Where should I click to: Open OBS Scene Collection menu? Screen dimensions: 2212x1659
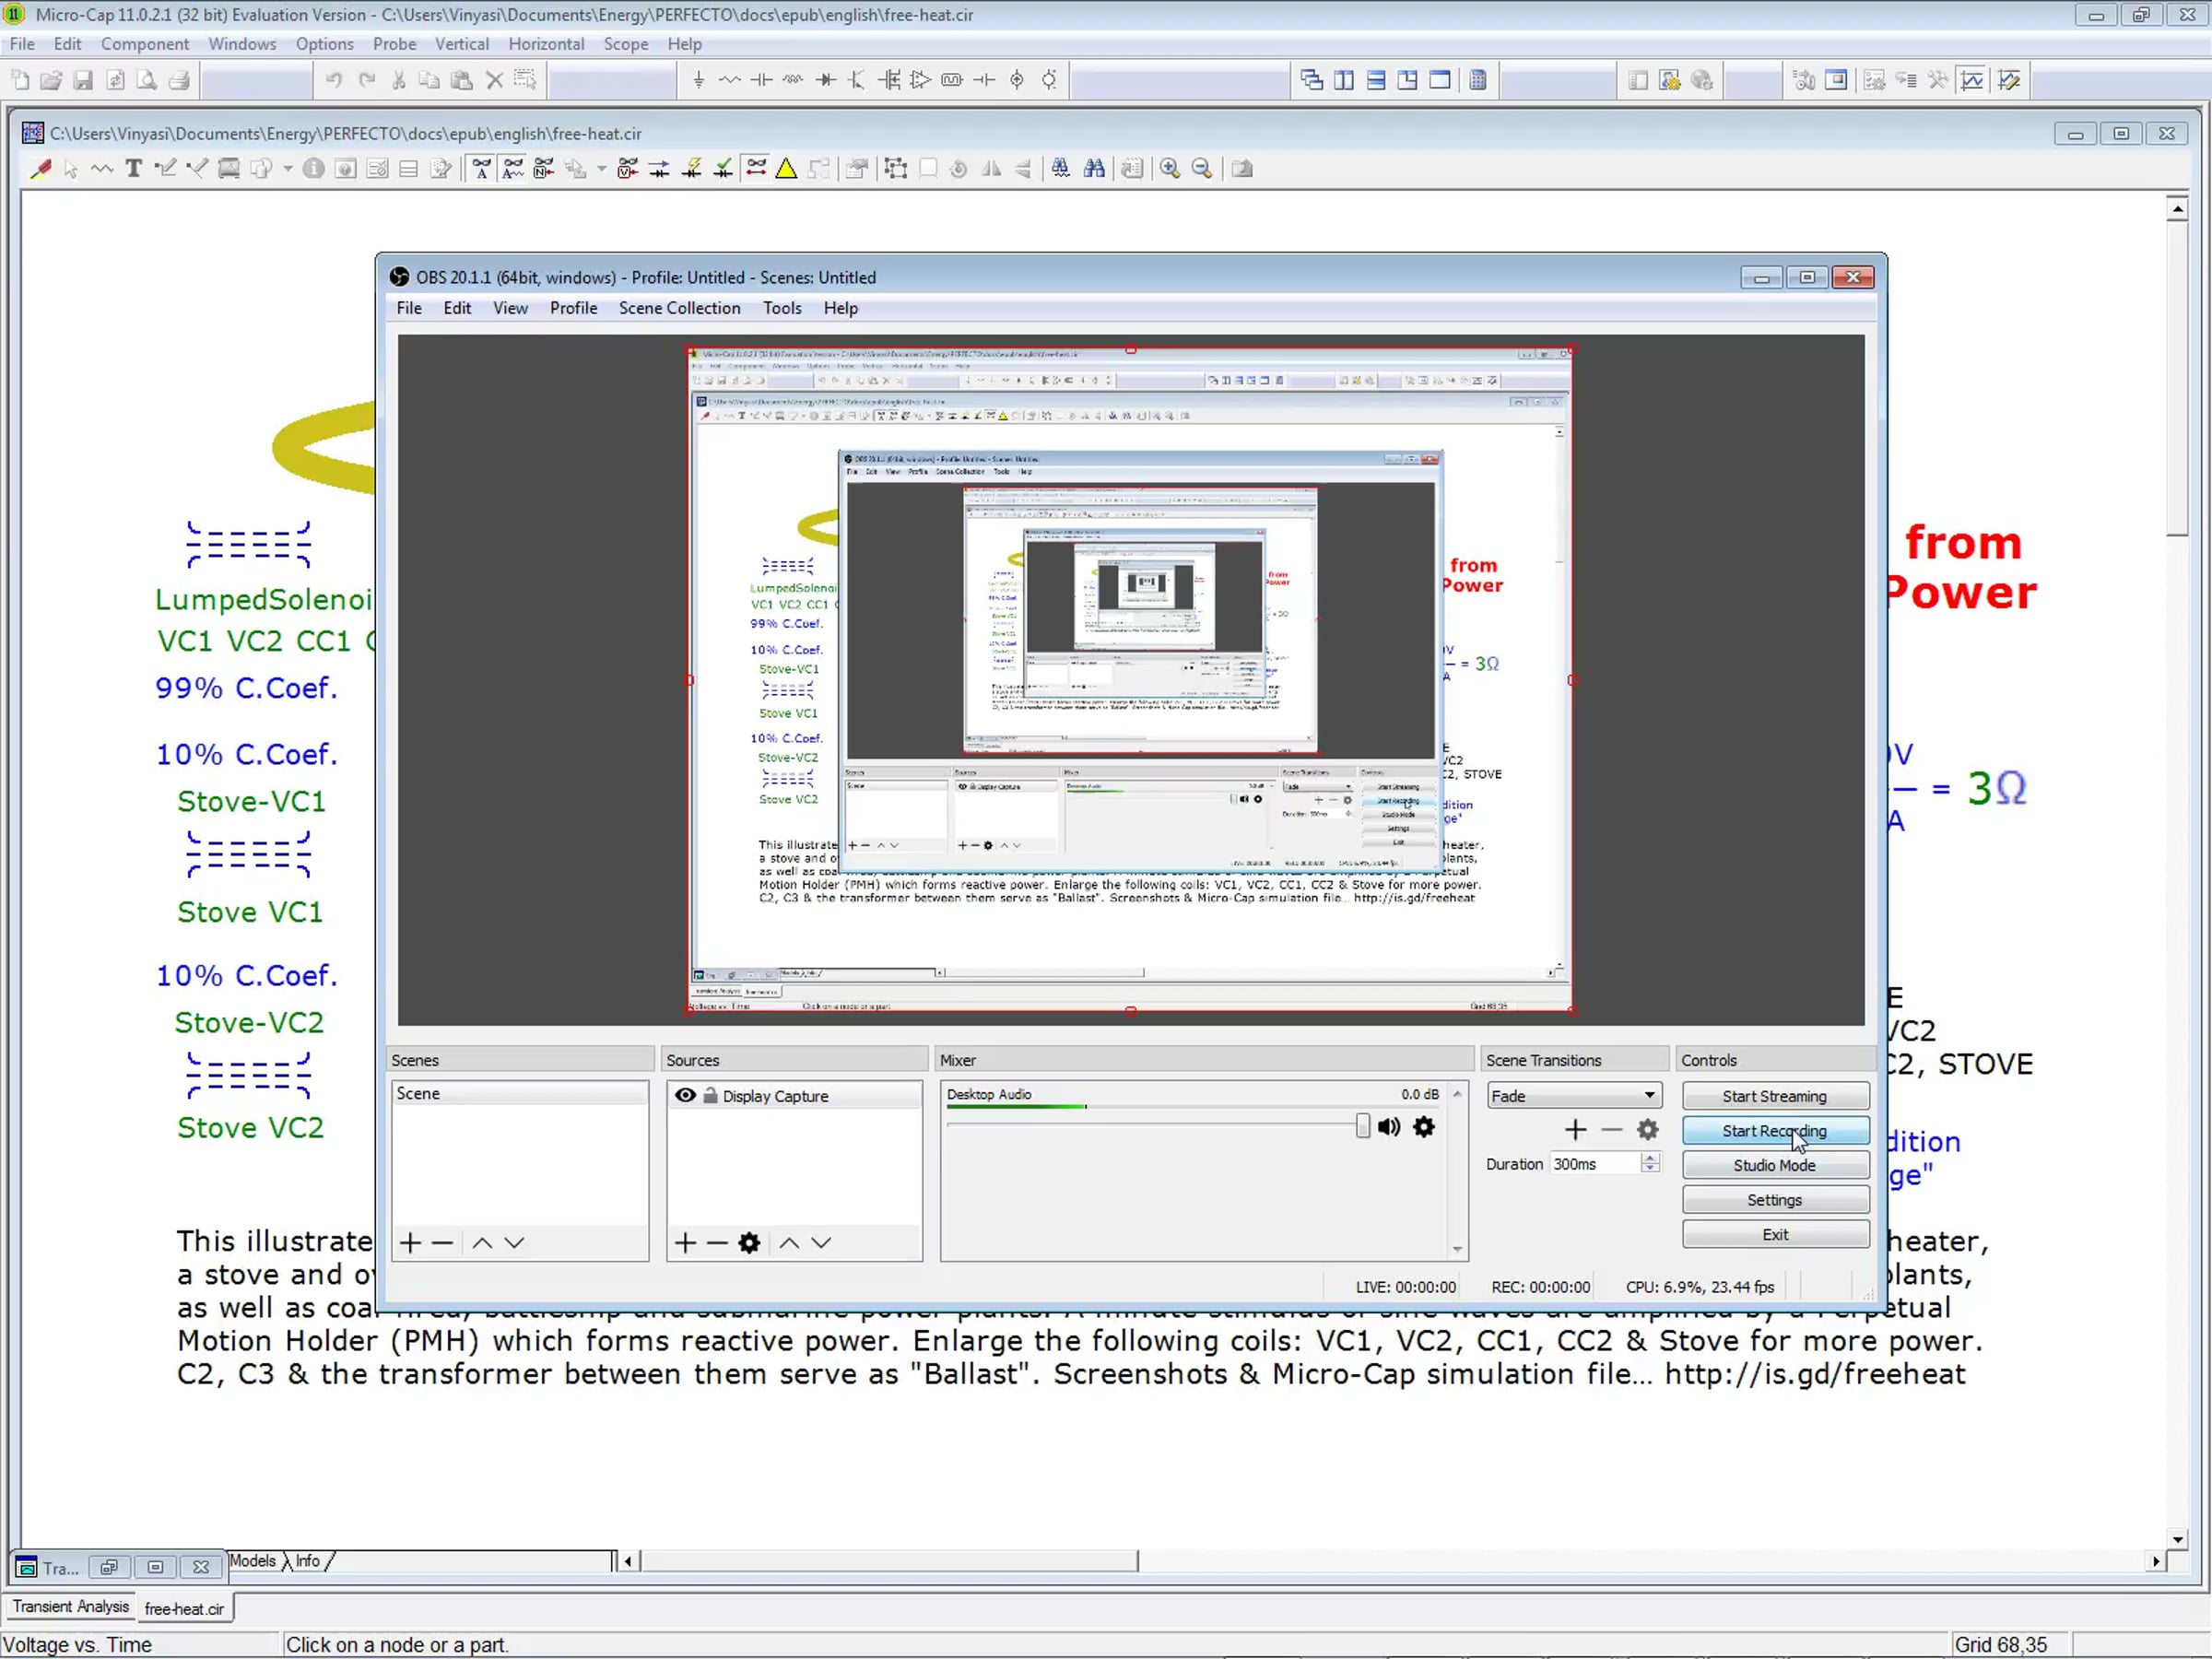pos(679,308)
